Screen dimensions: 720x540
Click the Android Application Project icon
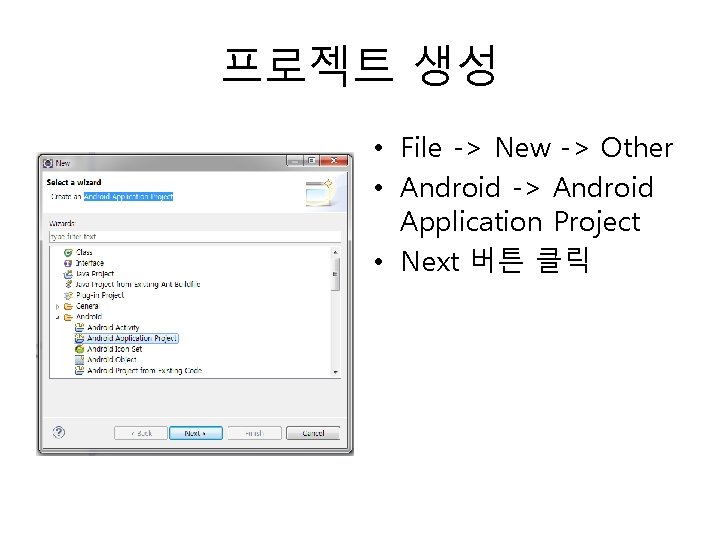[x=79, y=338]
